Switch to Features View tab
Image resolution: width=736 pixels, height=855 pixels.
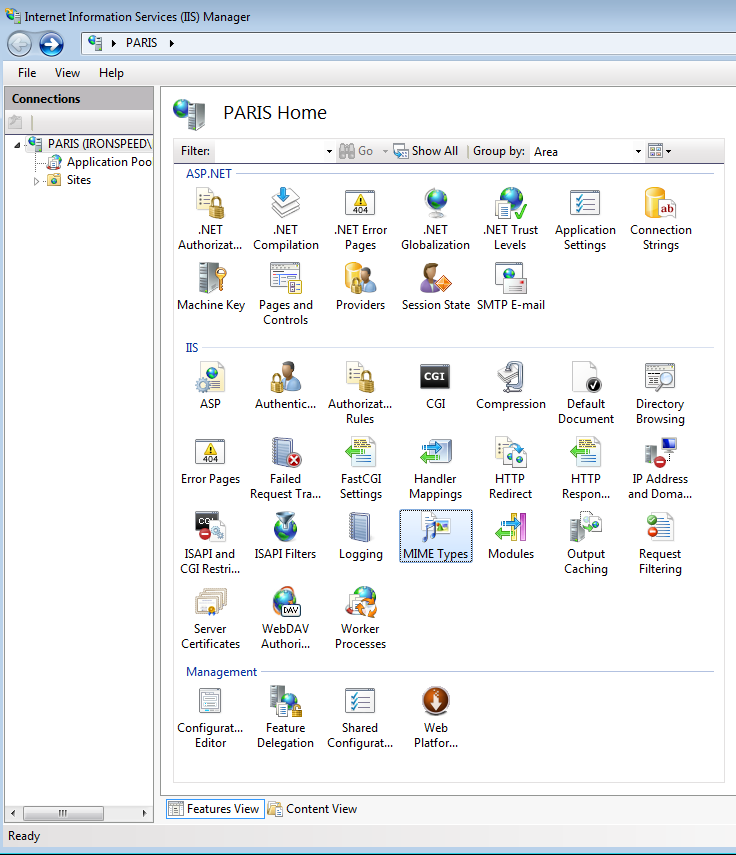coord(215,809)
